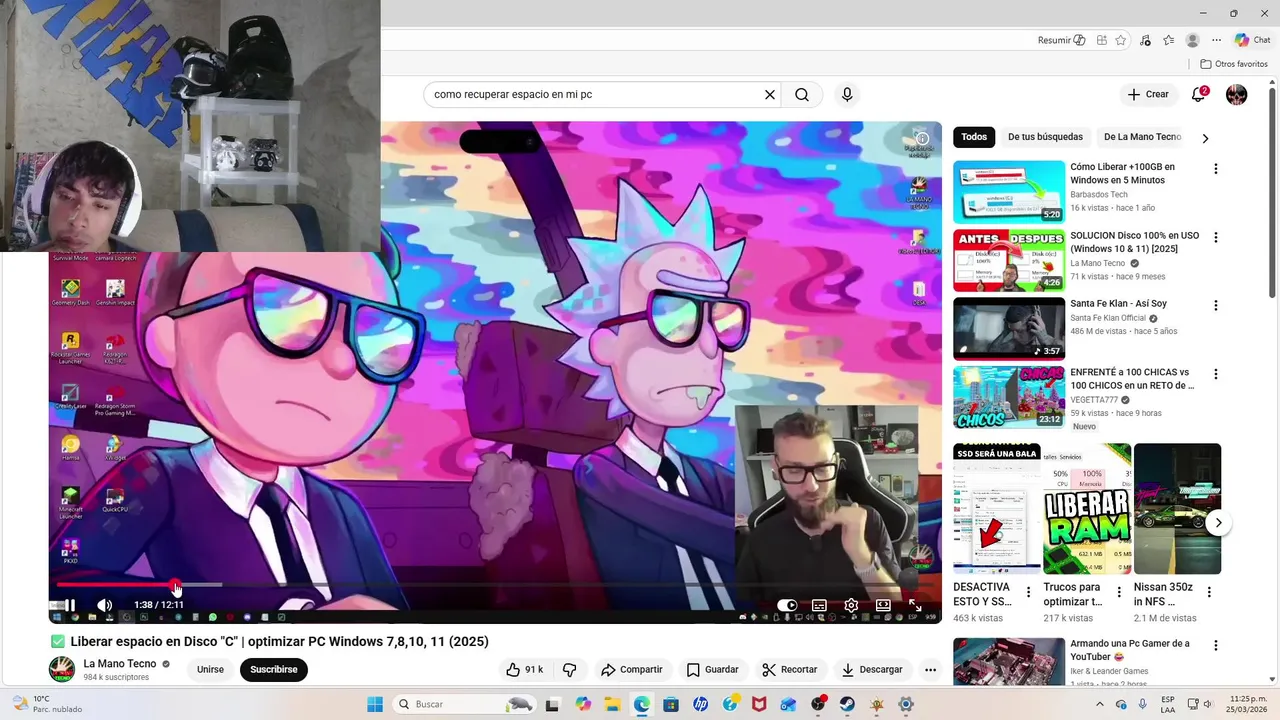Open ENFRENTÉ a 100 CHICAS video thumbnail
Screen dimensions: 1280x720
[x=1009, y=397]
